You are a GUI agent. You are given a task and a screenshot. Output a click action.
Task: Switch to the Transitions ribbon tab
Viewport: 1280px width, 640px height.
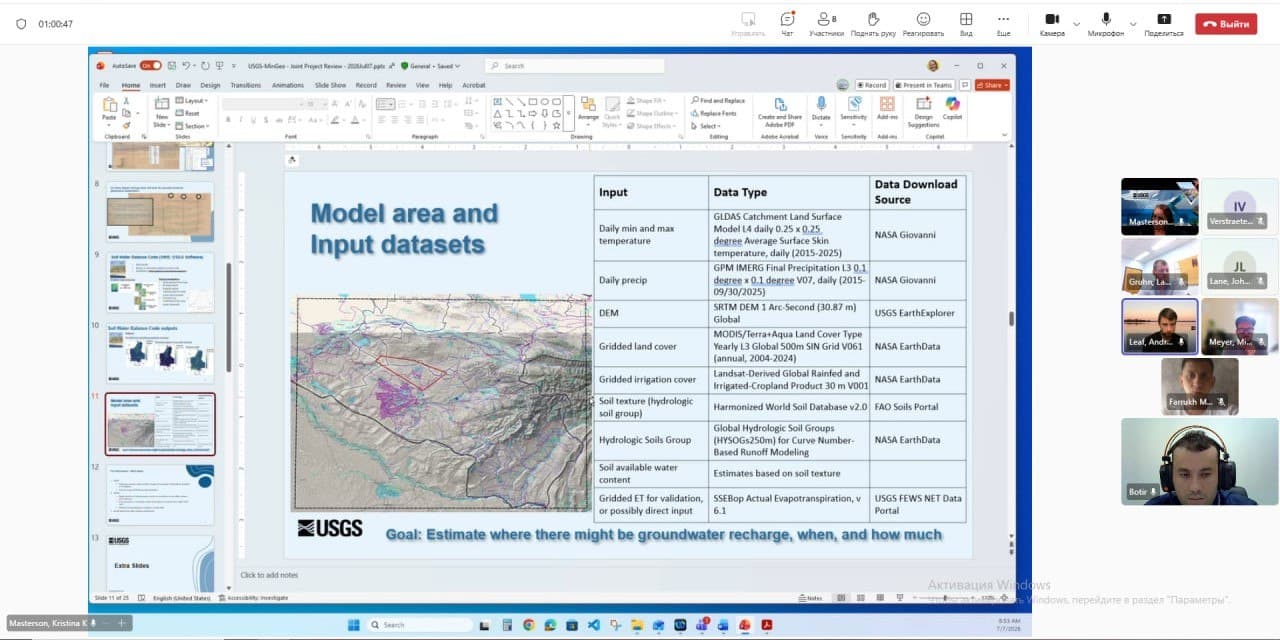click(246, 85)
